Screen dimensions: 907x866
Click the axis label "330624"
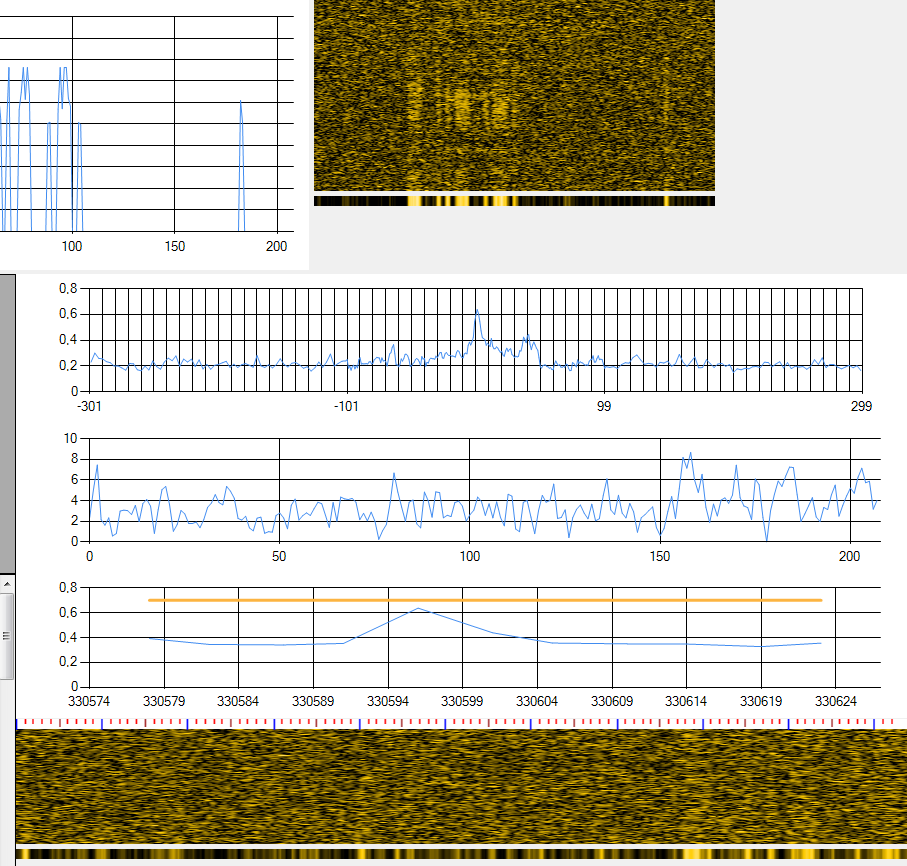(836, 701)
